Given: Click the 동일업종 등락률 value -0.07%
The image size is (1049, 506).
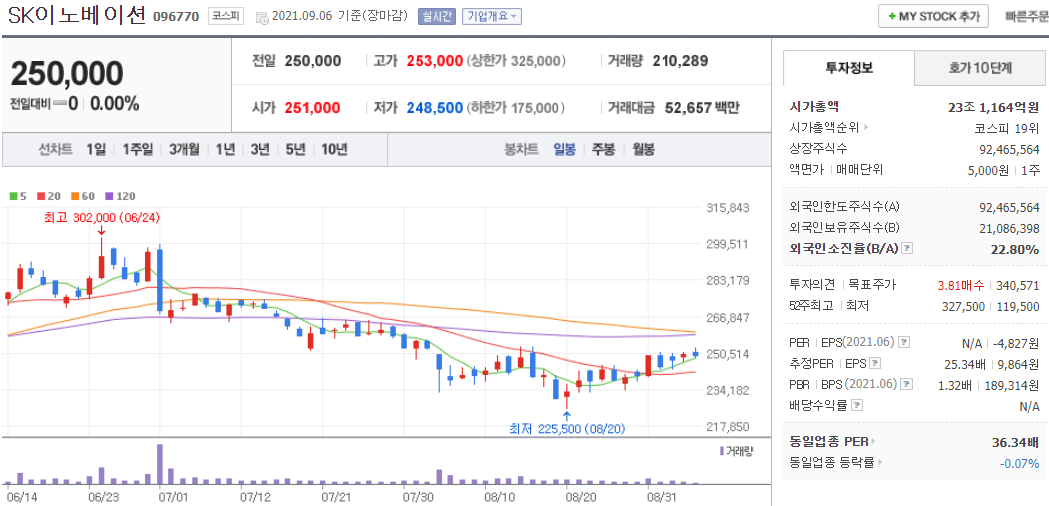Looking at the screenshot, I should (x=1020, y=462).
